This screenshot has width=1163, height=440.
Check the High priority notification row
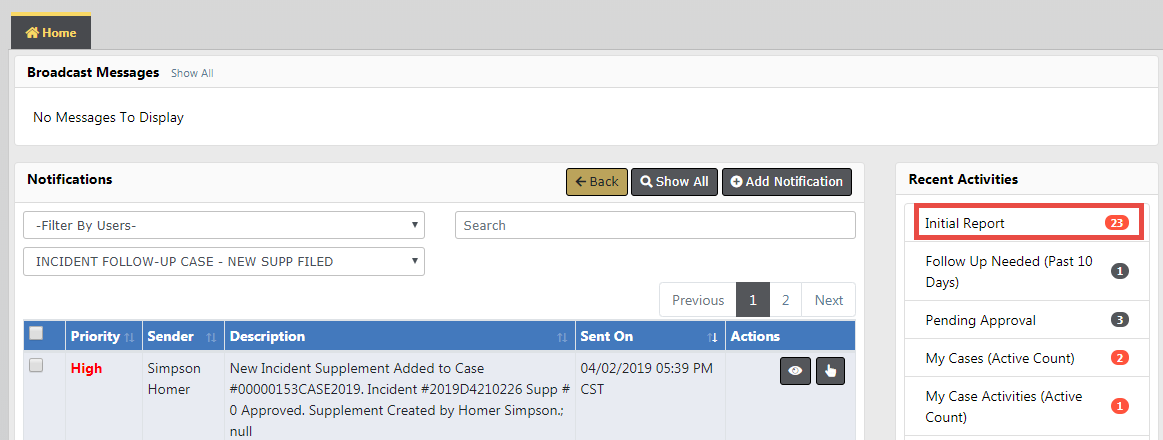[37, 366]
